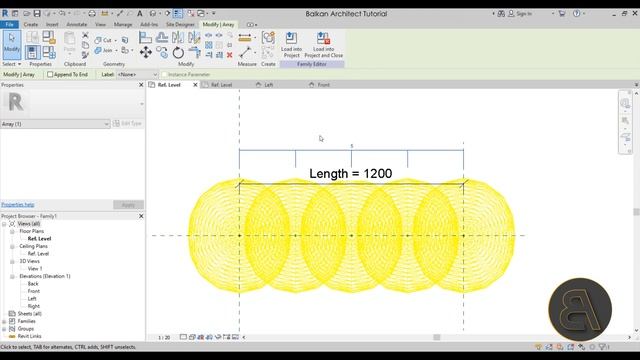Open the Label <None> dropdown
Screen dimensions: 640x360
coord(137,74)
